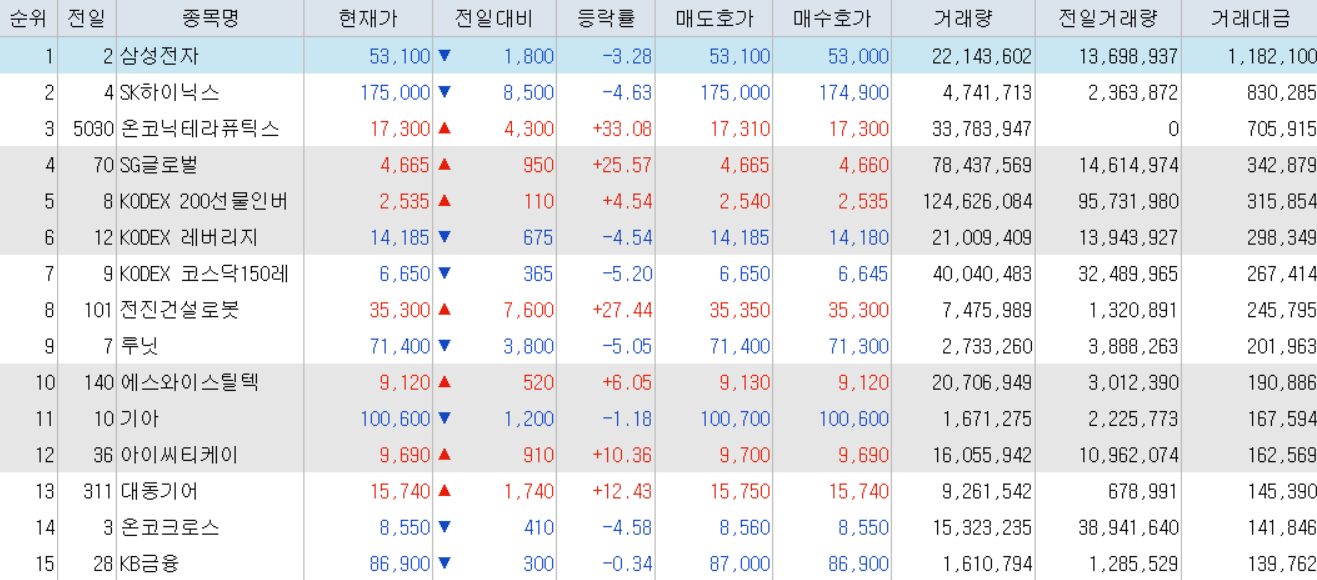Click previous volume value 38,941,640
The width and height of the screenshot is (1317, 580).
1128,527
